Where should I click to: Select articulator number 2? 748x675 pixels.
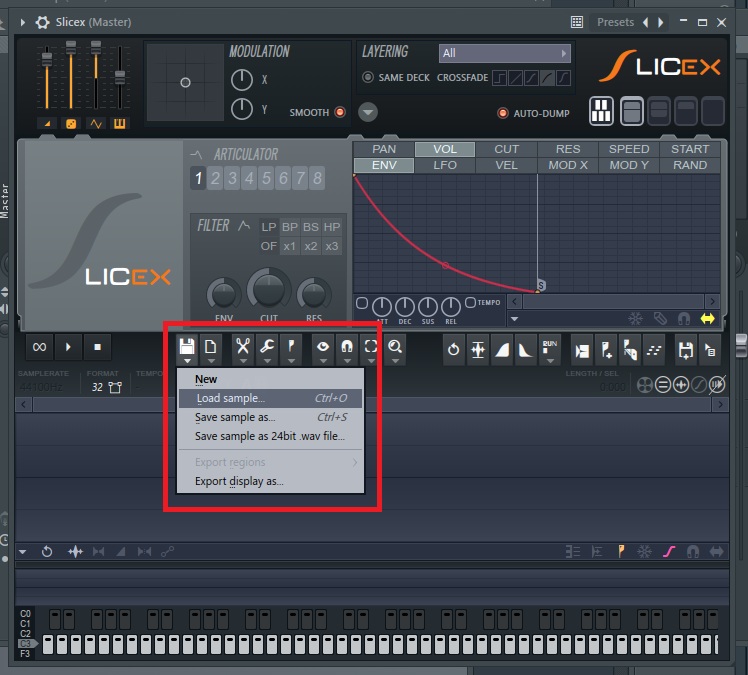point(215,178)
